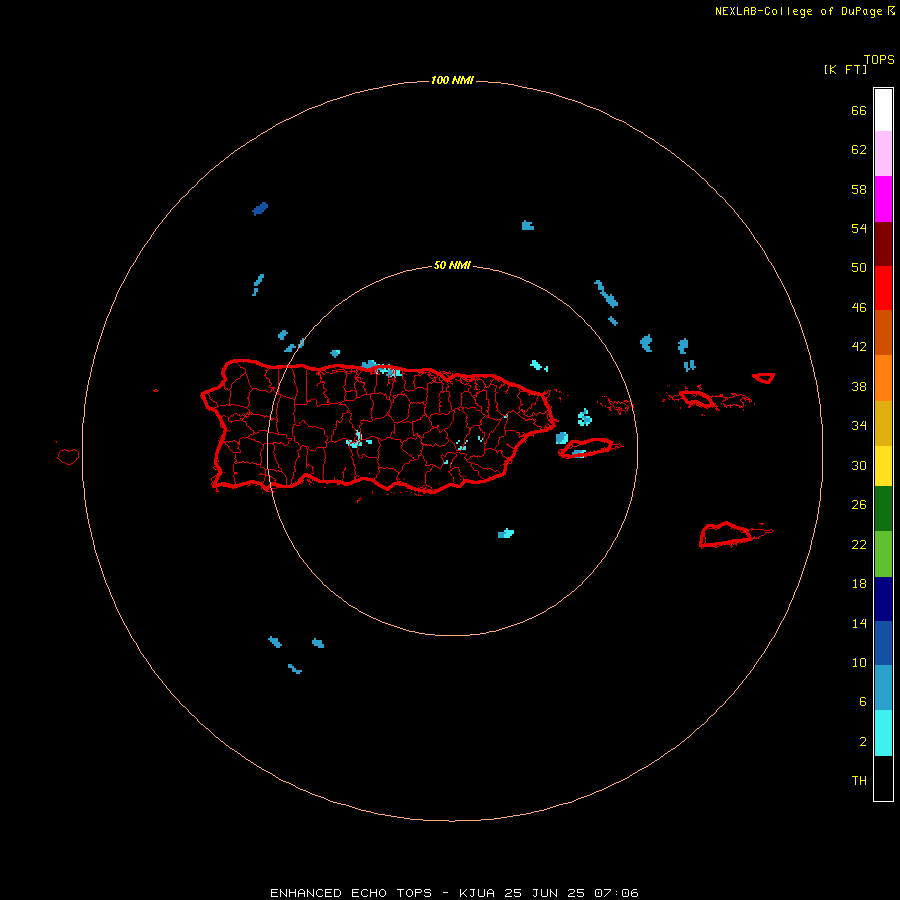Click the [K FT] unit label

(845, 69)
